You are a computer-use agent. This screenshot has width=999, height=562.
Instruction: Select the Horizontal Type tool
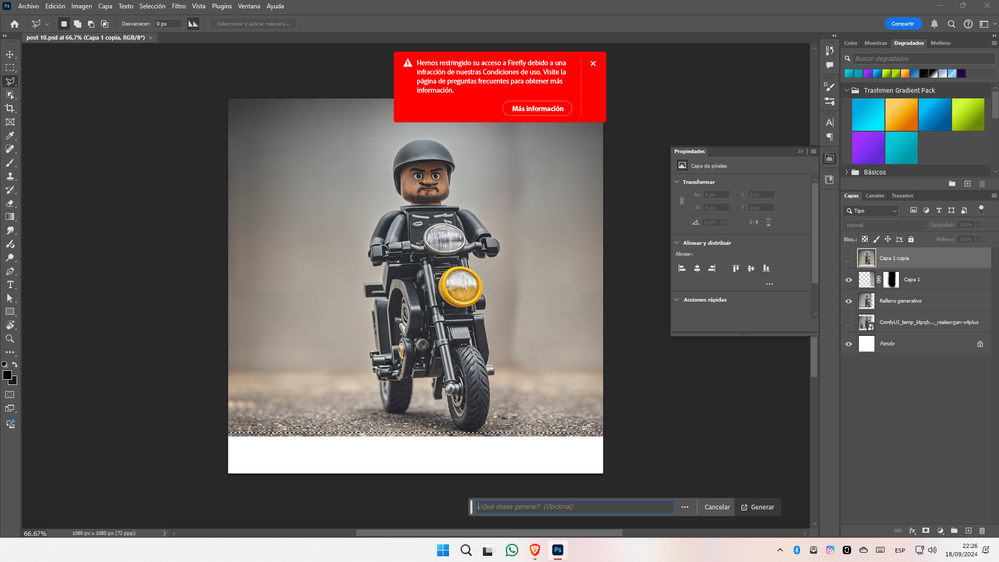click(x=10, y=285)
